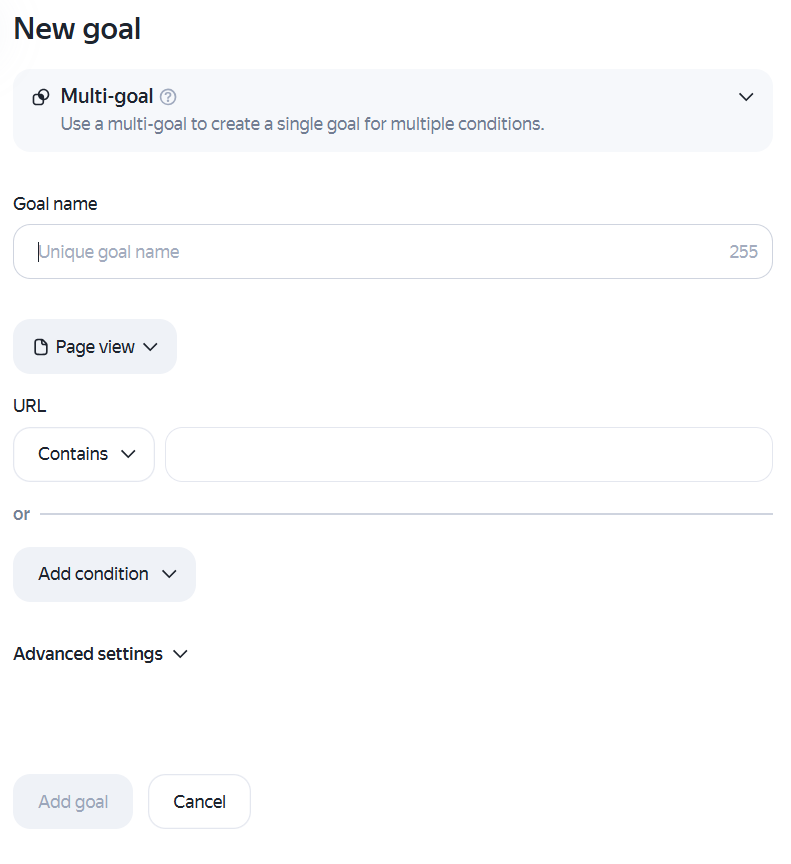Click the Multi-goal overlapping circles icon
This screenshot has height=864, width=791.
pos(41,97)
